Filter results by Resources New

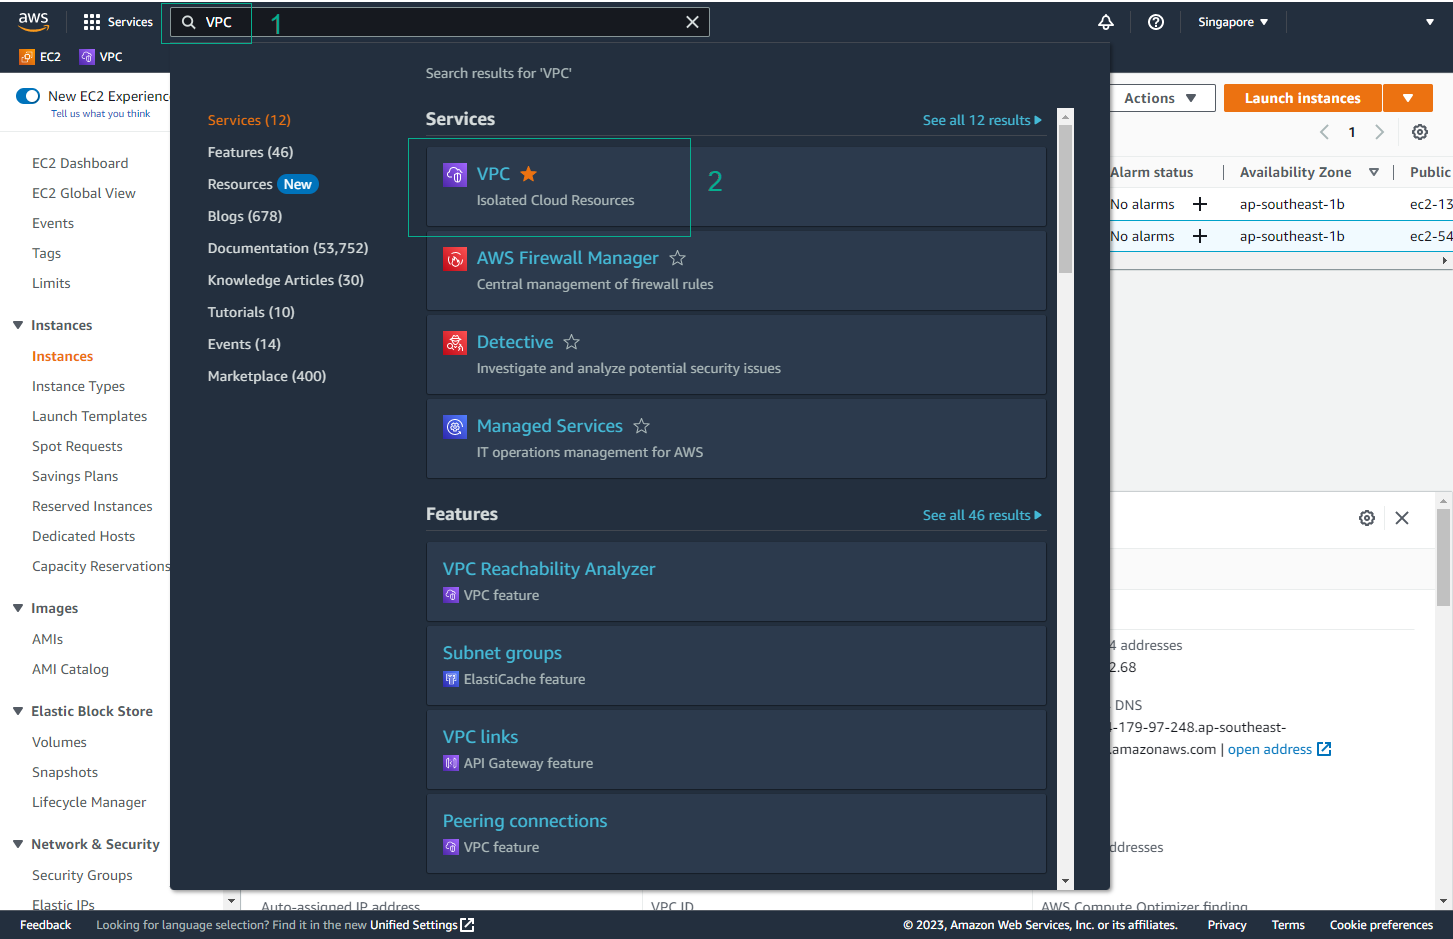point(262,184)
